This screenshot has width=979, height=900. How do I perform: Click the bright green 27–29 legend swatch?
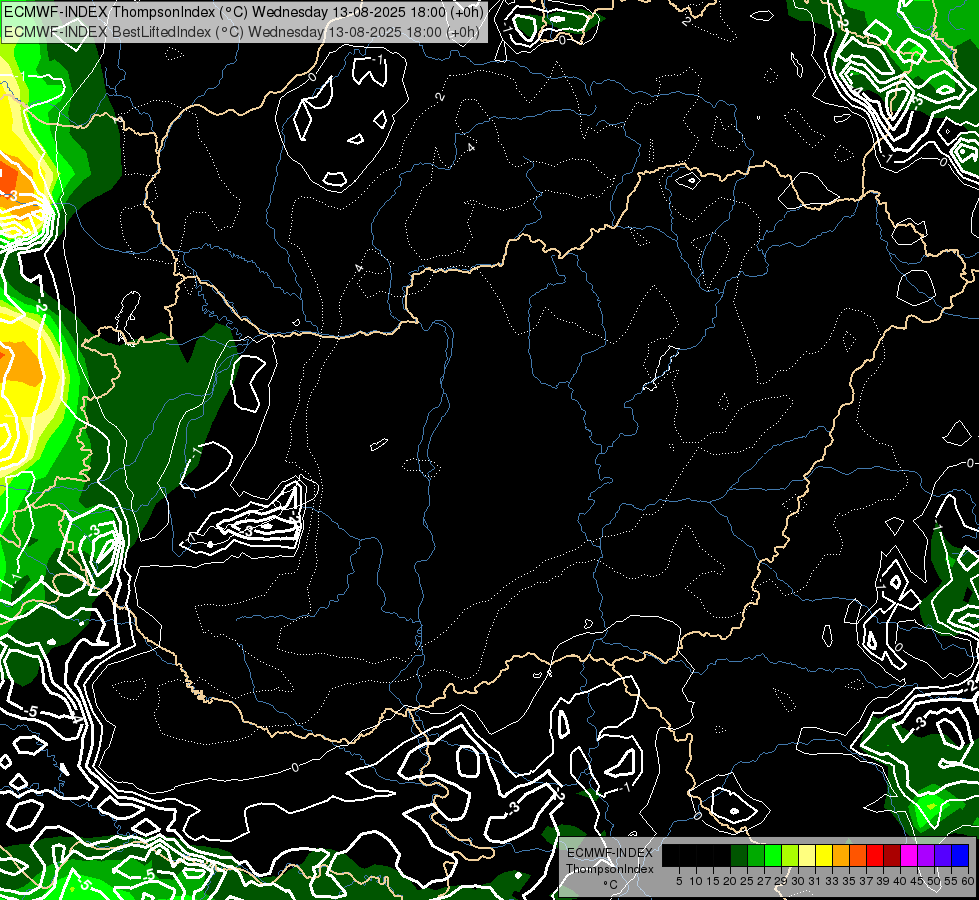click(x=773, y=855)
